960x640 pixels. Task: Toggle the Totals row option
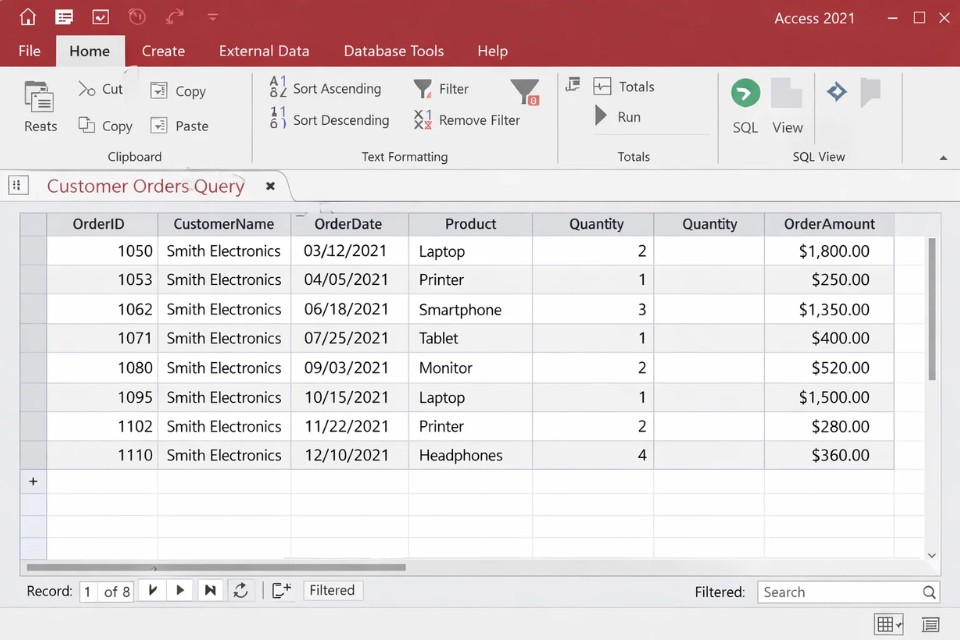click(x=624, y=87)
